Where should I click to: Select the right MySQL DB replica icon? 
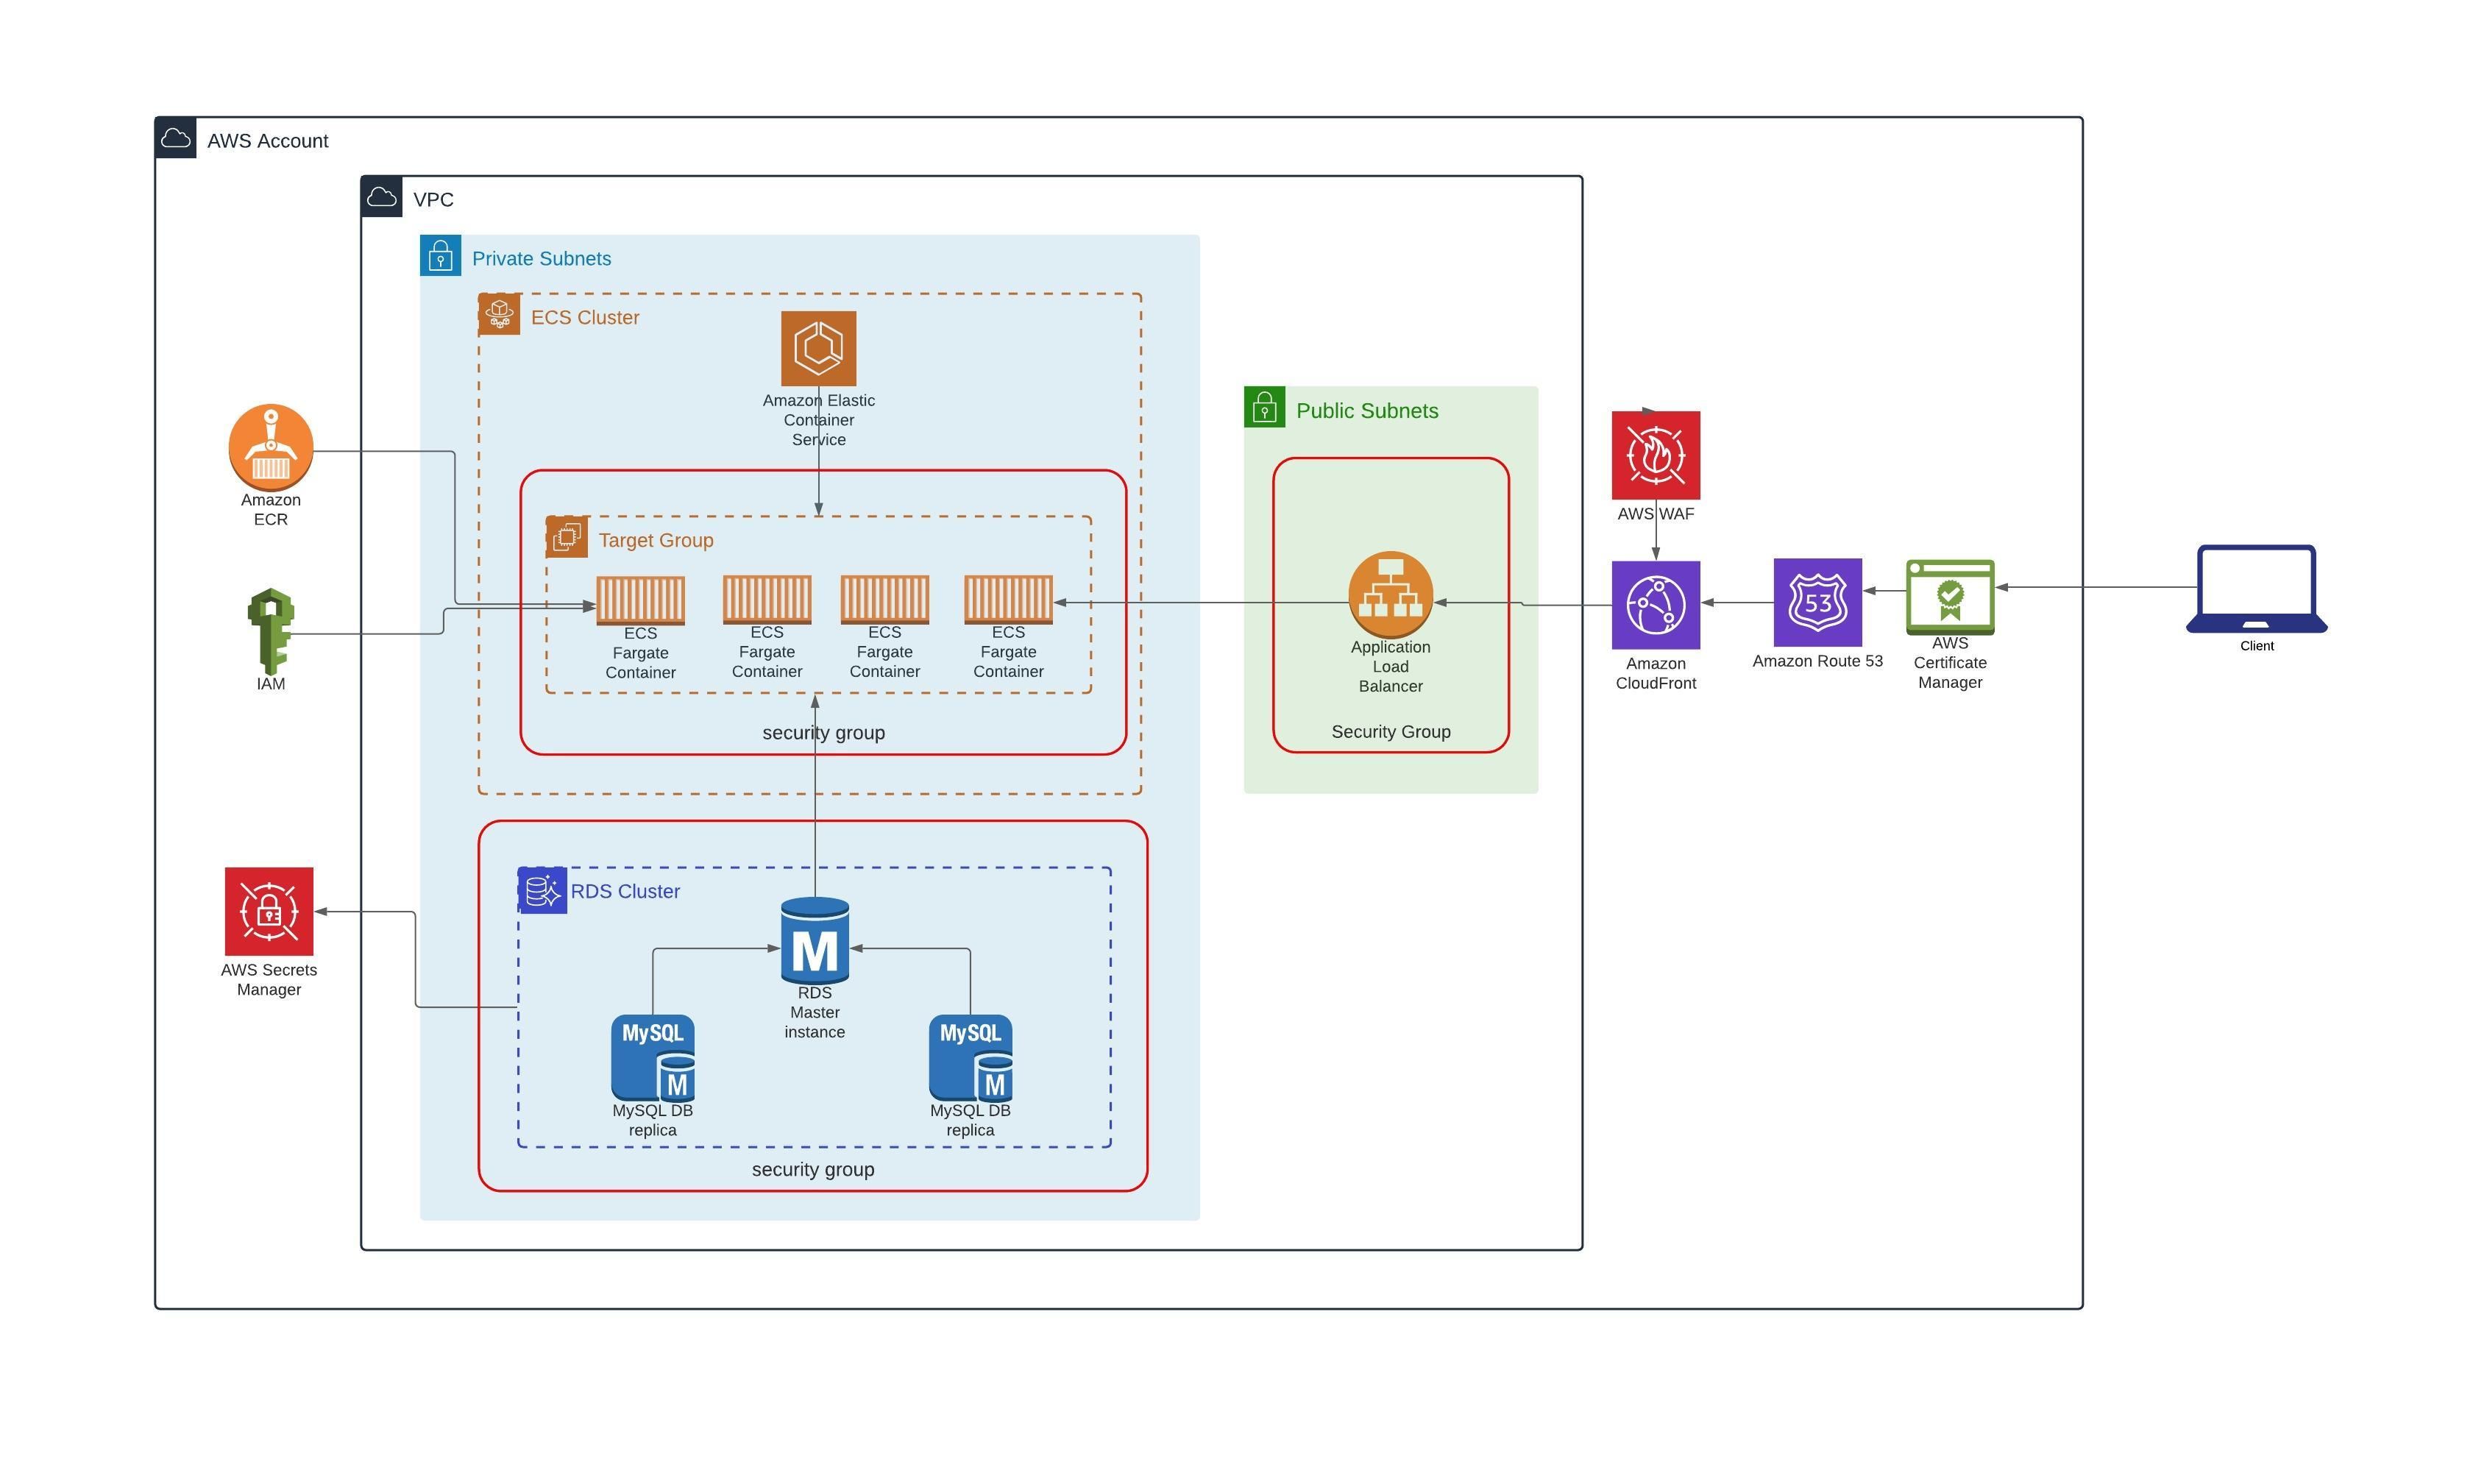970,1063
